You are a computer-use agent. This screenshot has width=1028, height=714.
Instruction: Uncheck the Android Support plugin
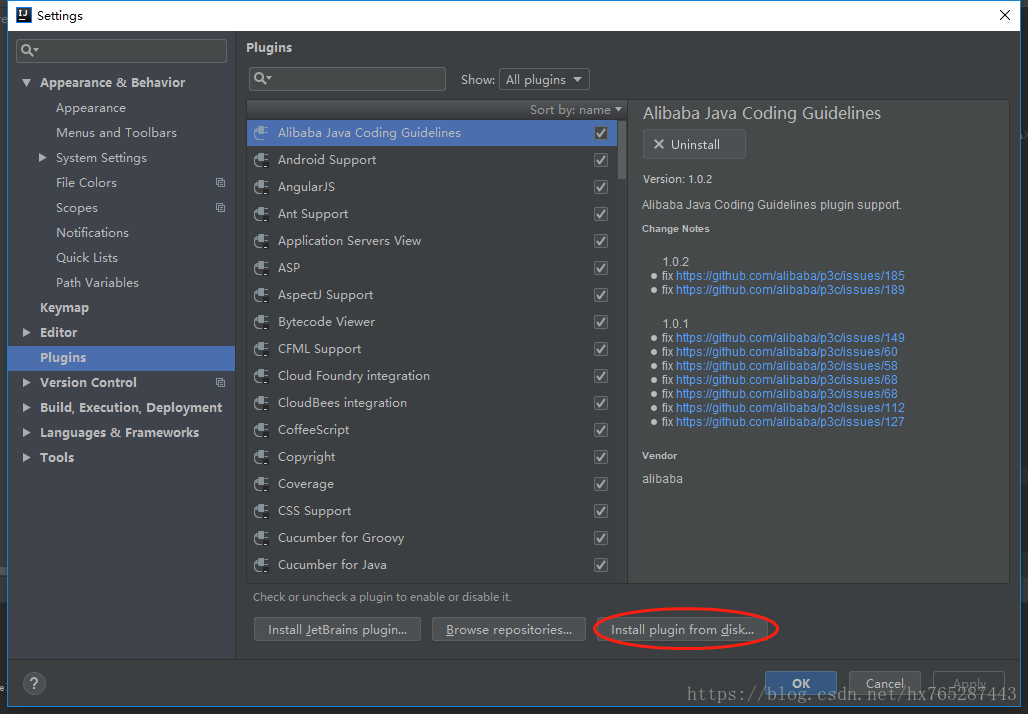(x=601, y=160)
